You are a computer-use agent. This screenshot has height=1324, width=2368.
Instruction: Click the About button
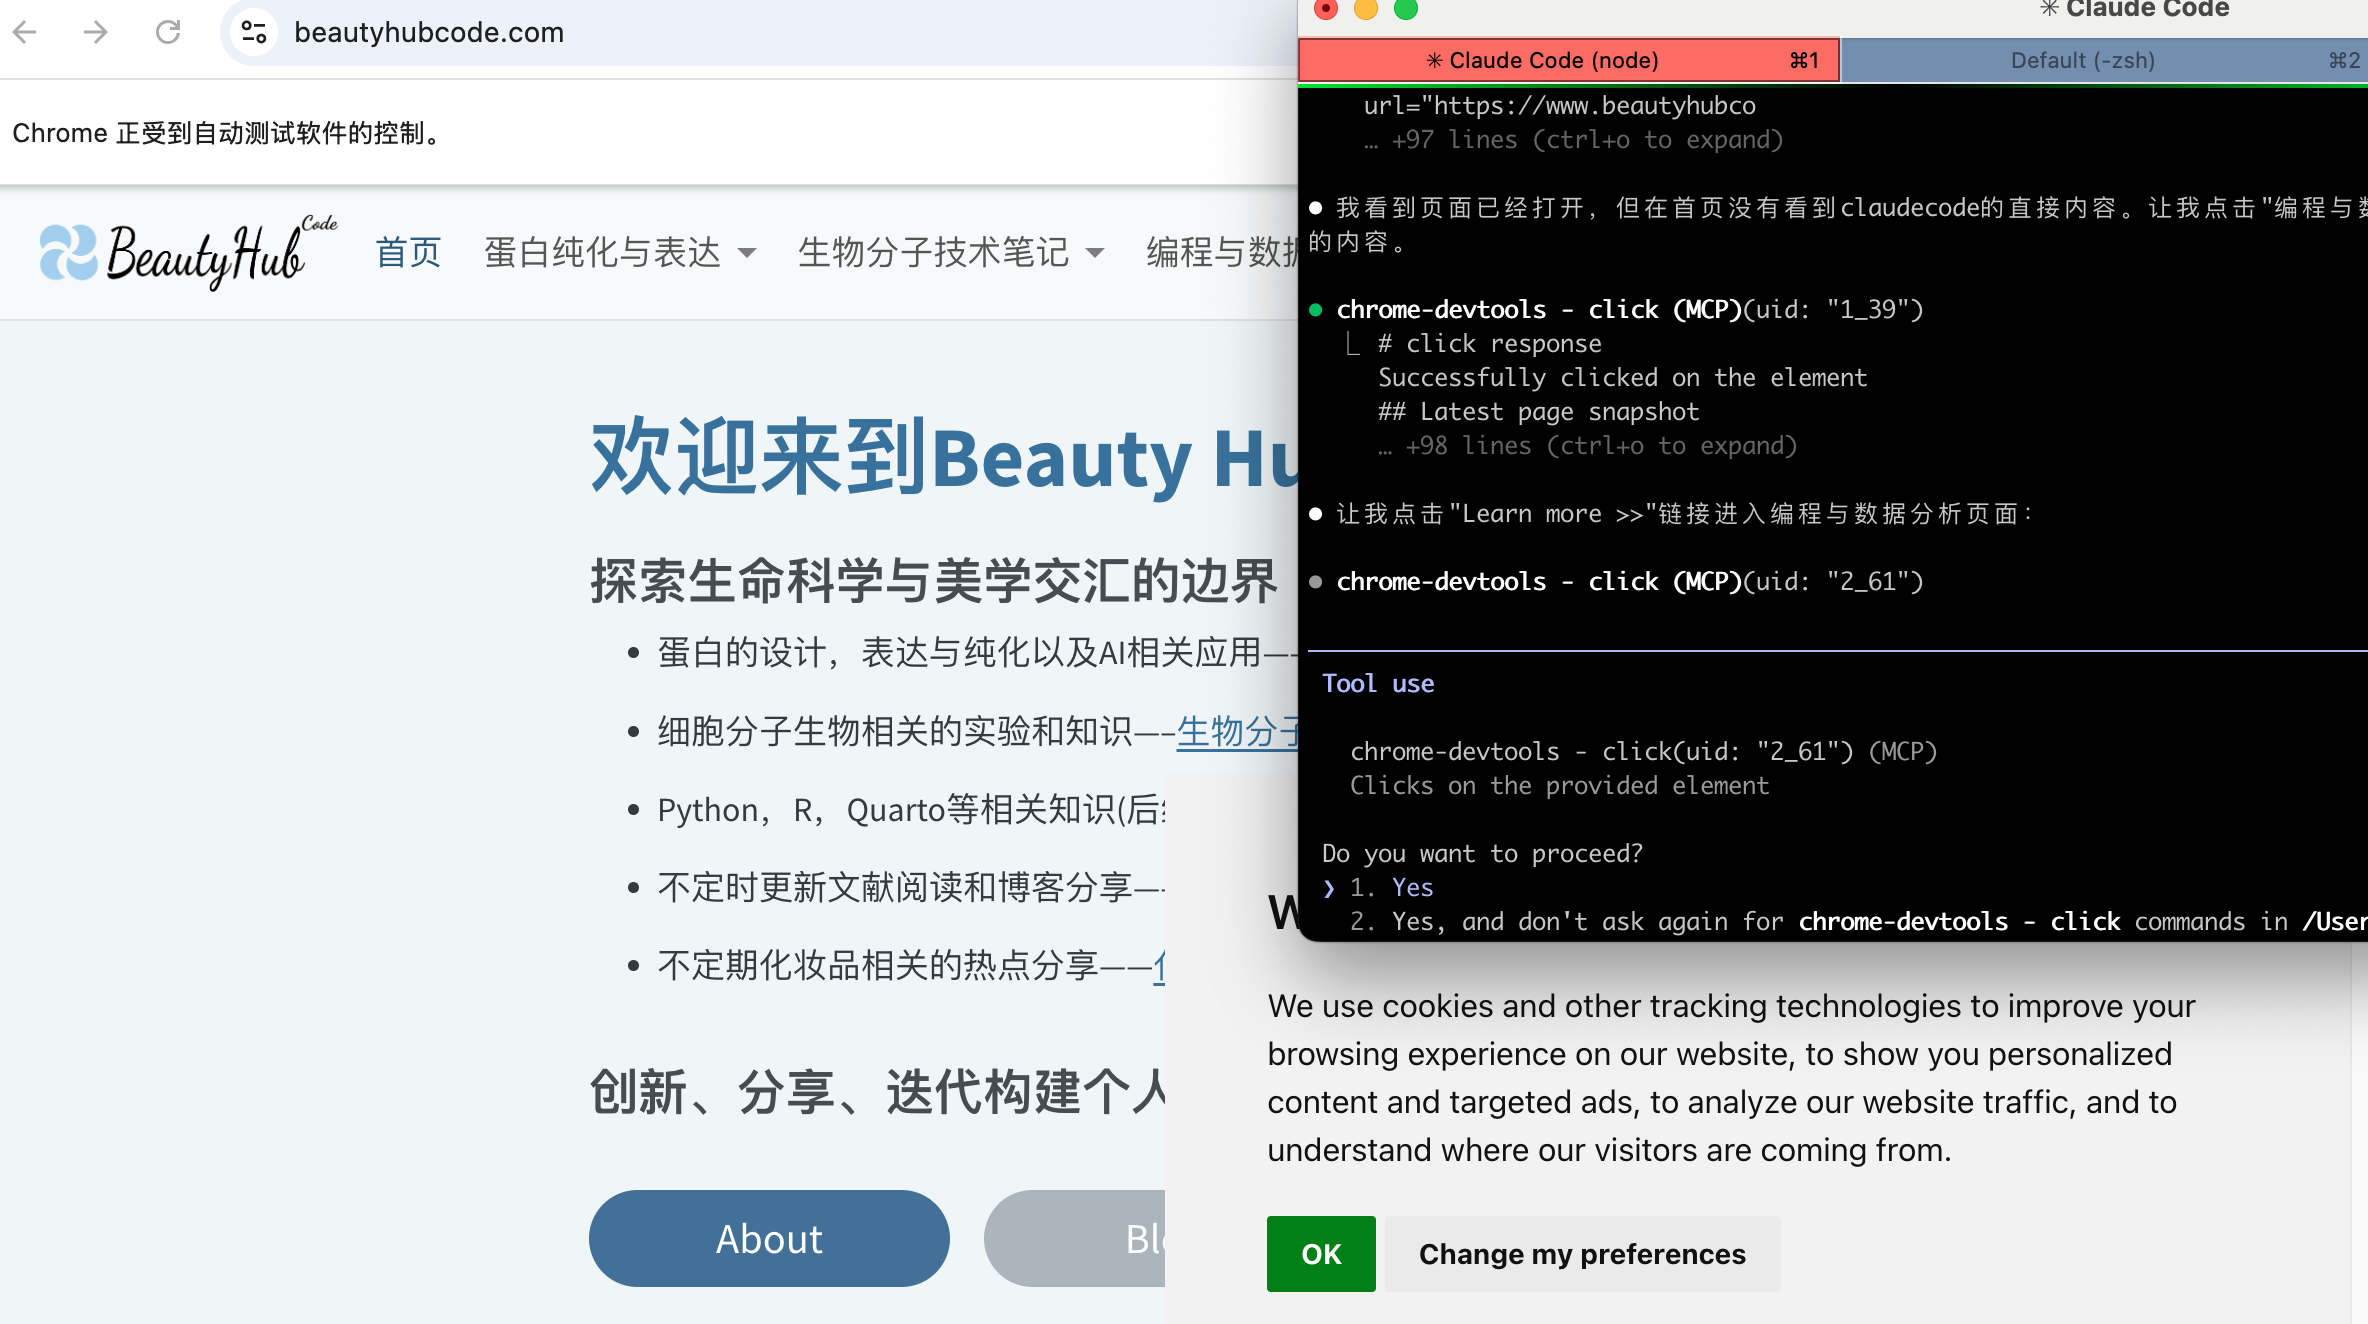tap(769, 1238)
